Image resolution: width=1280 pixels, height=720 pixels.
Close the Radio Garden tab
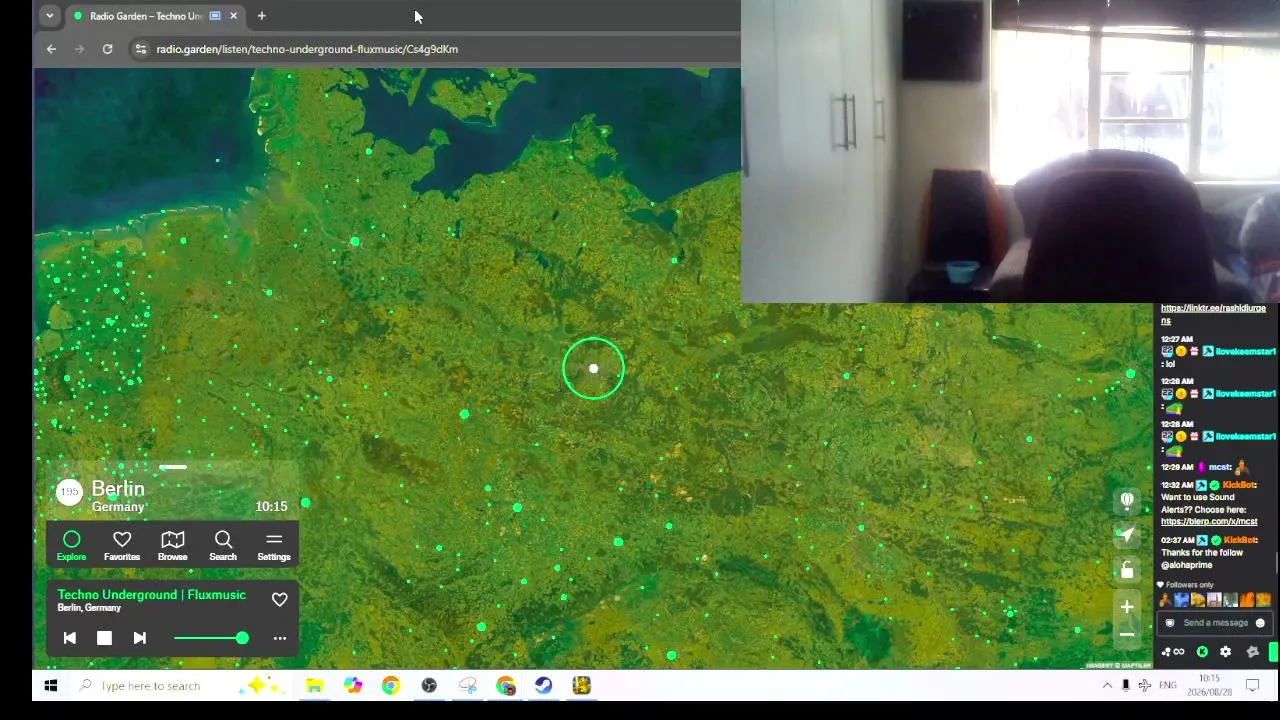point(234,16)
